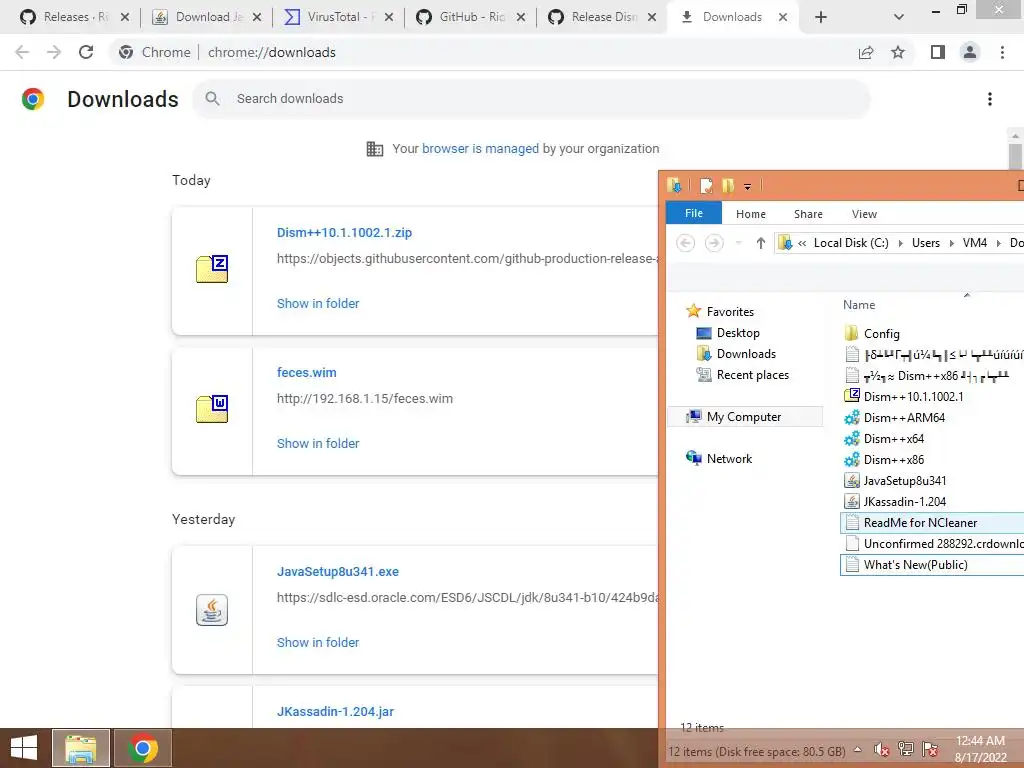Select JKassadin-1.204 file in Explorer

(x=895, y=502)
